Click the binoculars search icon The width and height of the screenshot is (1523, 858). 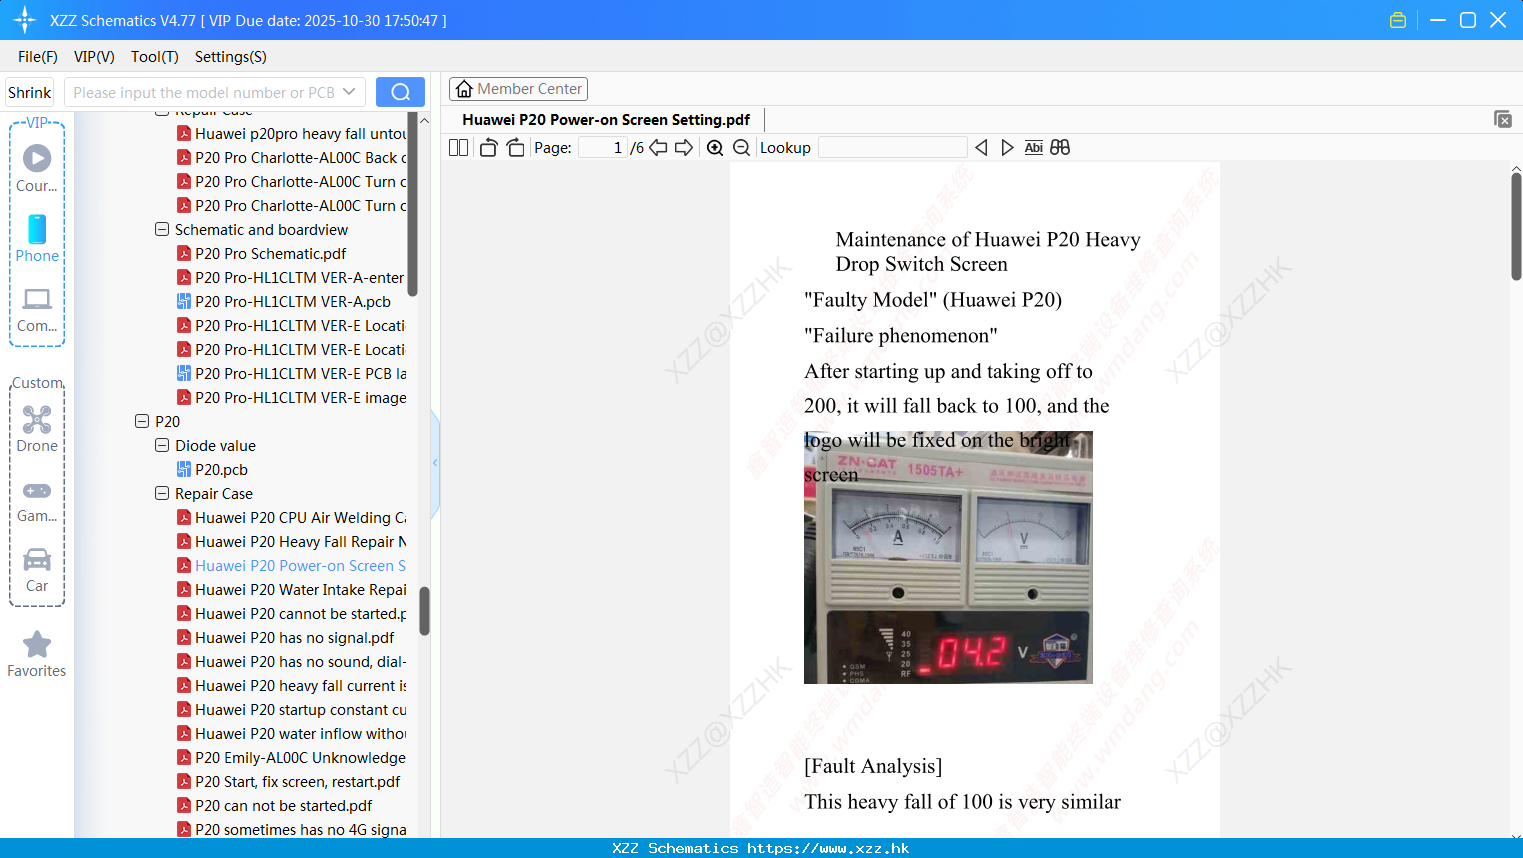tap(1060, 148)
